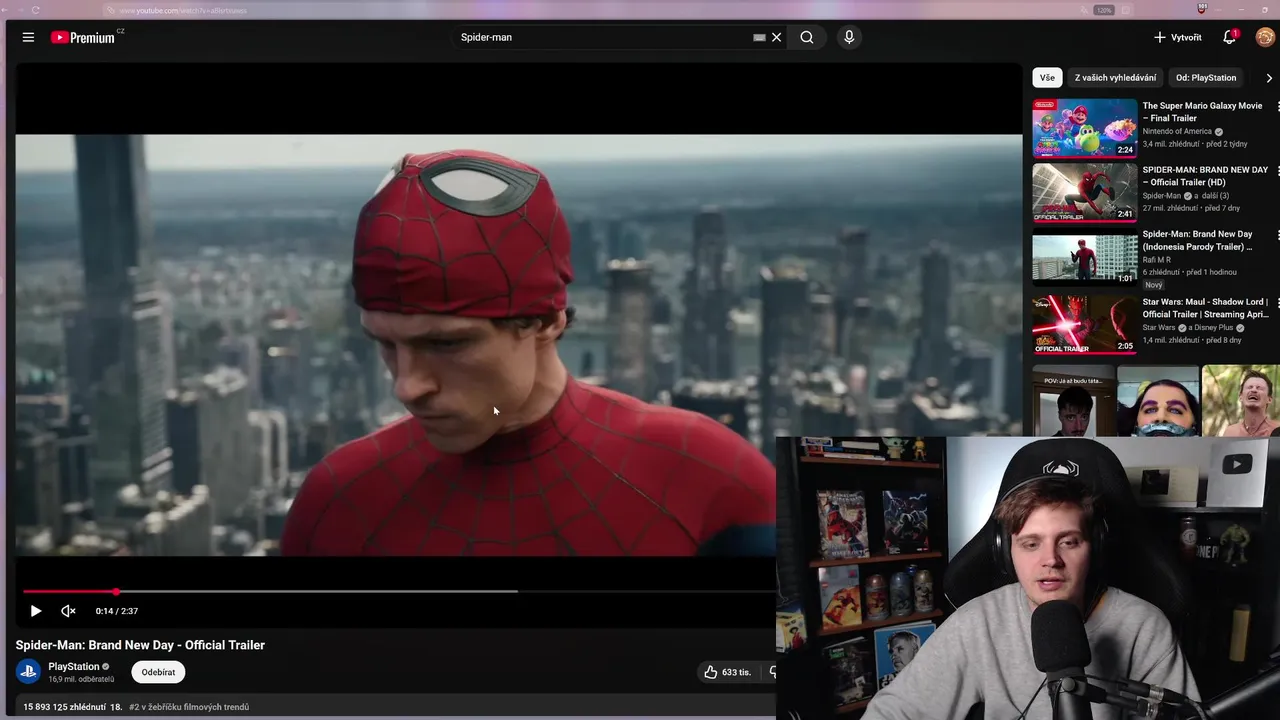
Task: Open the account avatar menu
Action: point(1265,37)
